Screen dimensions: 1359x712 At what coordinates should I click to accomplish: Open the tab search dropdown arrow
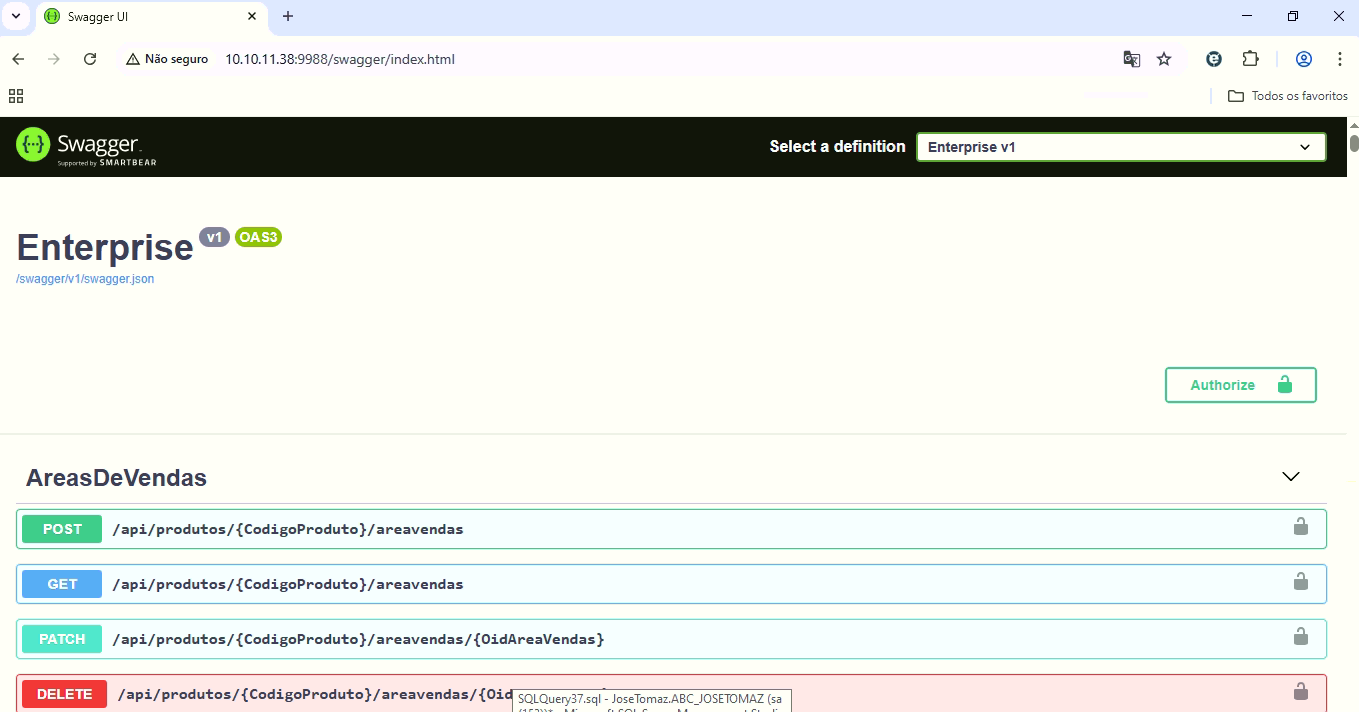point(16,16)
